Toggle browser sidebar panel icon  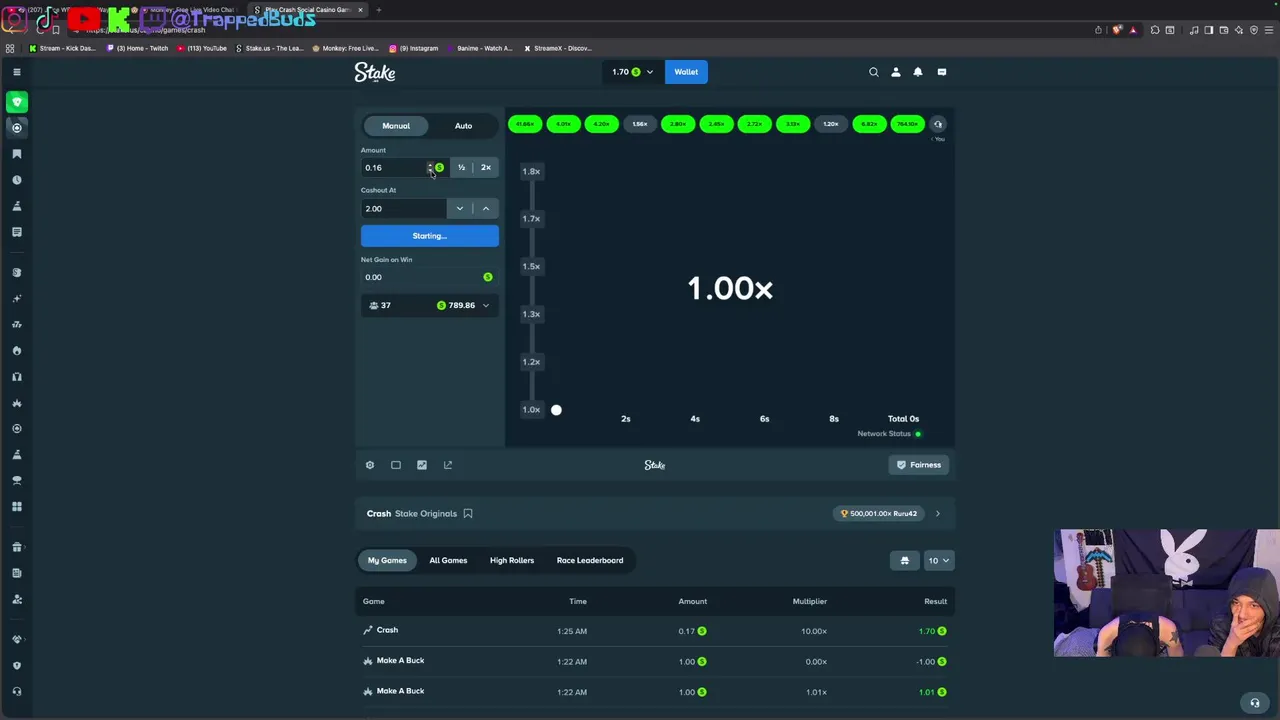(x=1209, y=30)
